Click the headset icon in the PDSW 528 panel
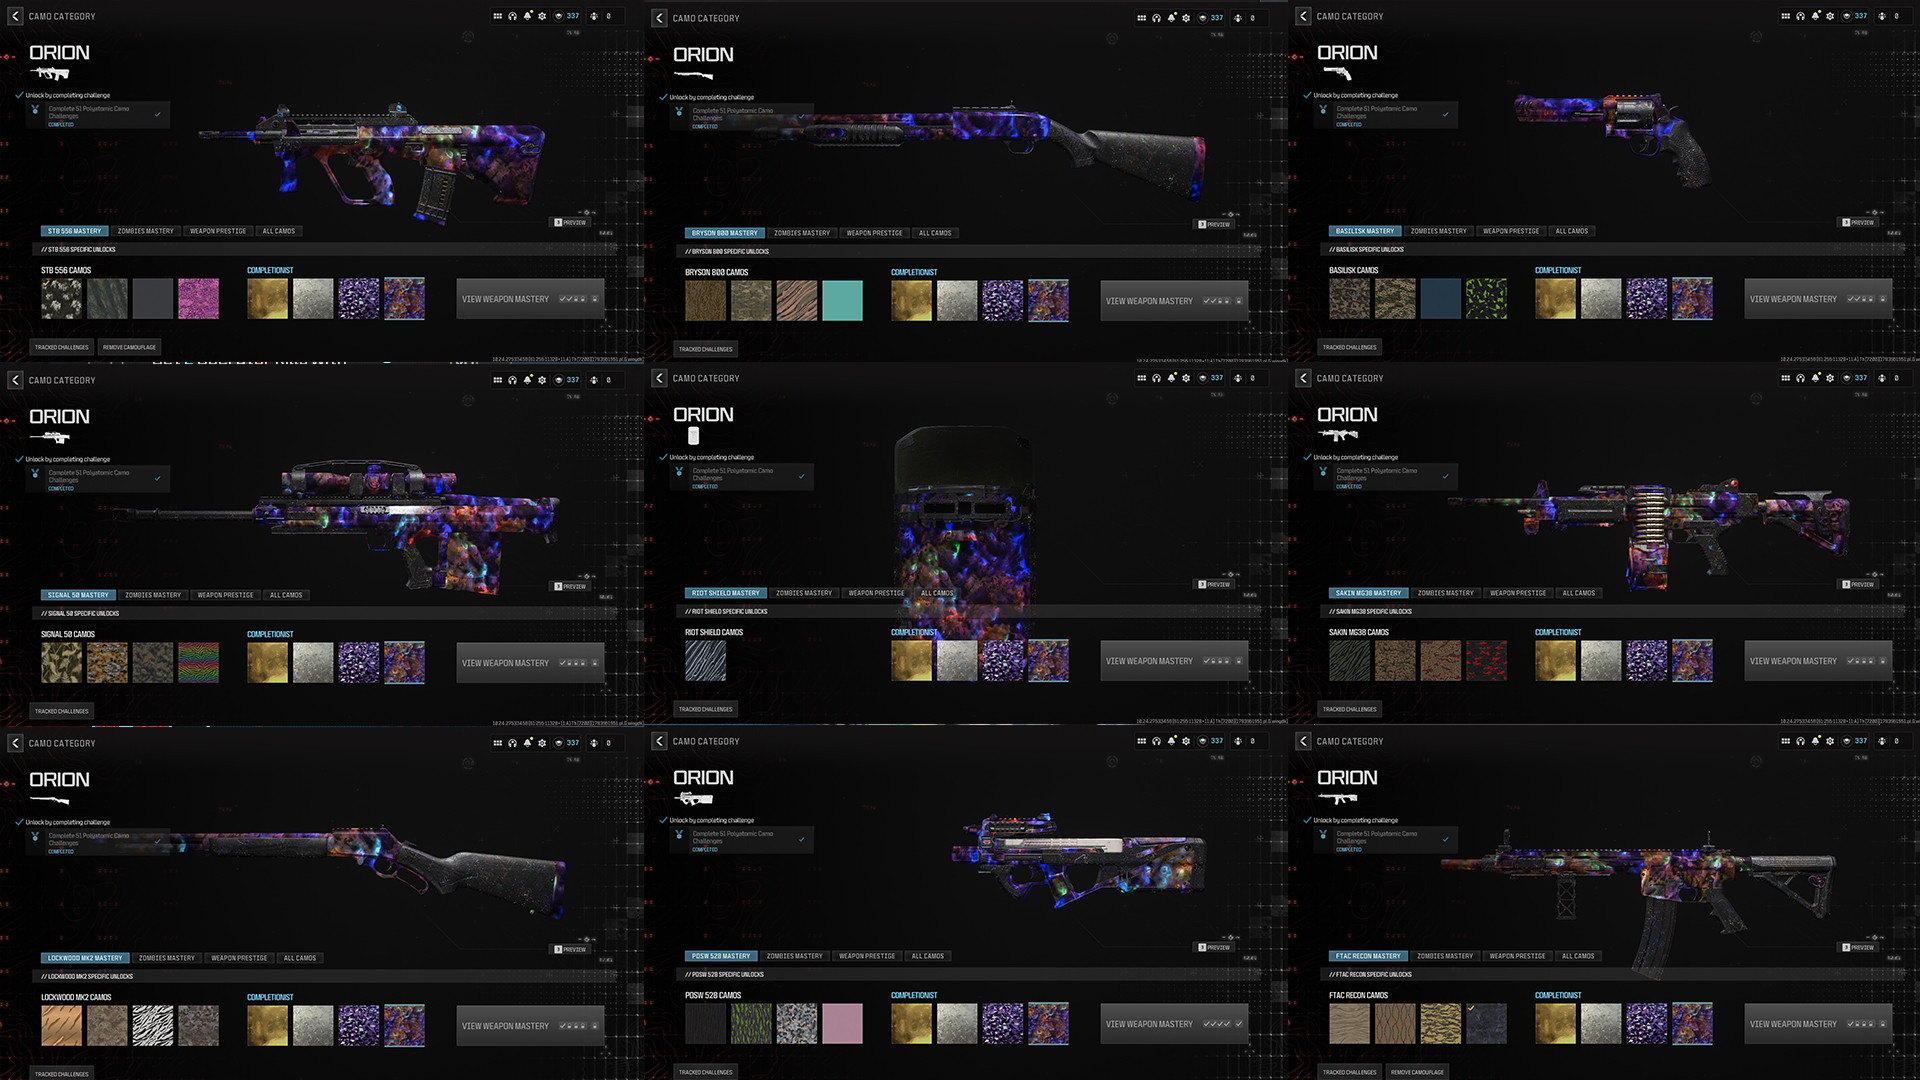The image size is (1920, 1080). click(x=1157, y=741)
